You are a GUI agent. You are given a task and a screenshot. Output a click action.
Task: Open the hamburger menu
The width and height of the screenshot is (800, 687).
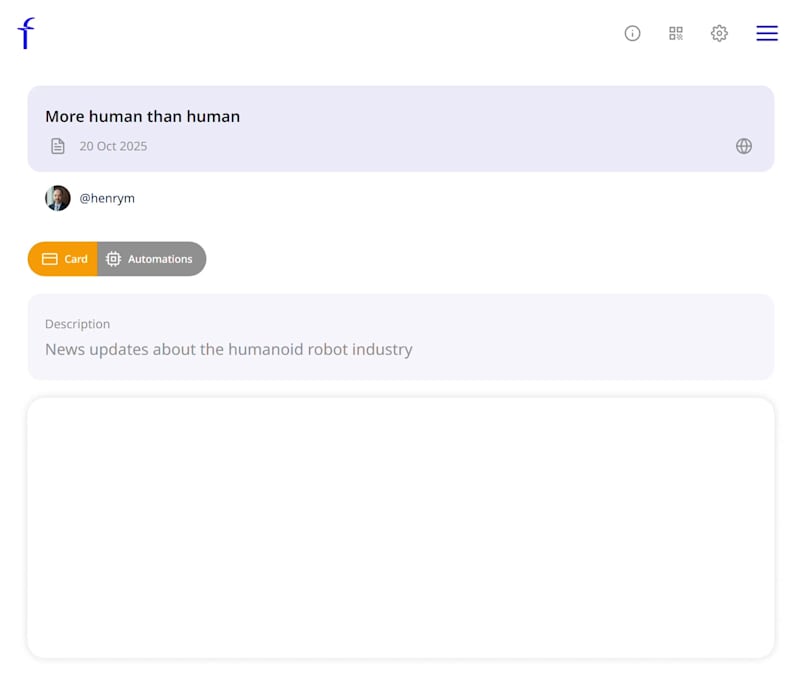pyautogui.click(x=767, y=33)
